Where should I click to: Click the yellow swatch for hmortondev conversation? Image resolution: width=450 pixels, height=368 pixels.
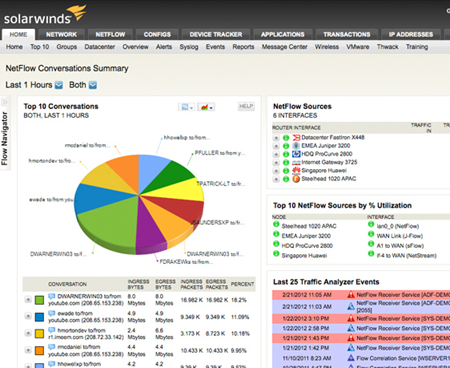(39, 334)
